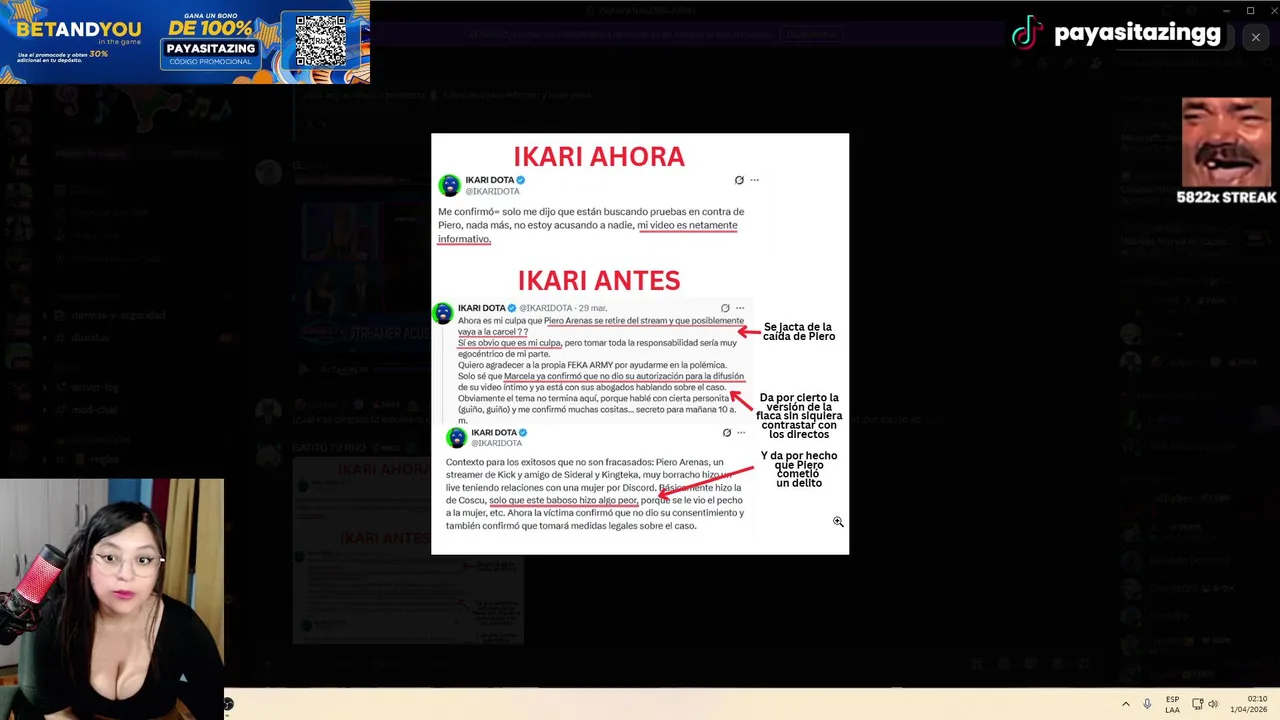Click the 'IKARI ANTES' red heading

click(x=598, y=280)
